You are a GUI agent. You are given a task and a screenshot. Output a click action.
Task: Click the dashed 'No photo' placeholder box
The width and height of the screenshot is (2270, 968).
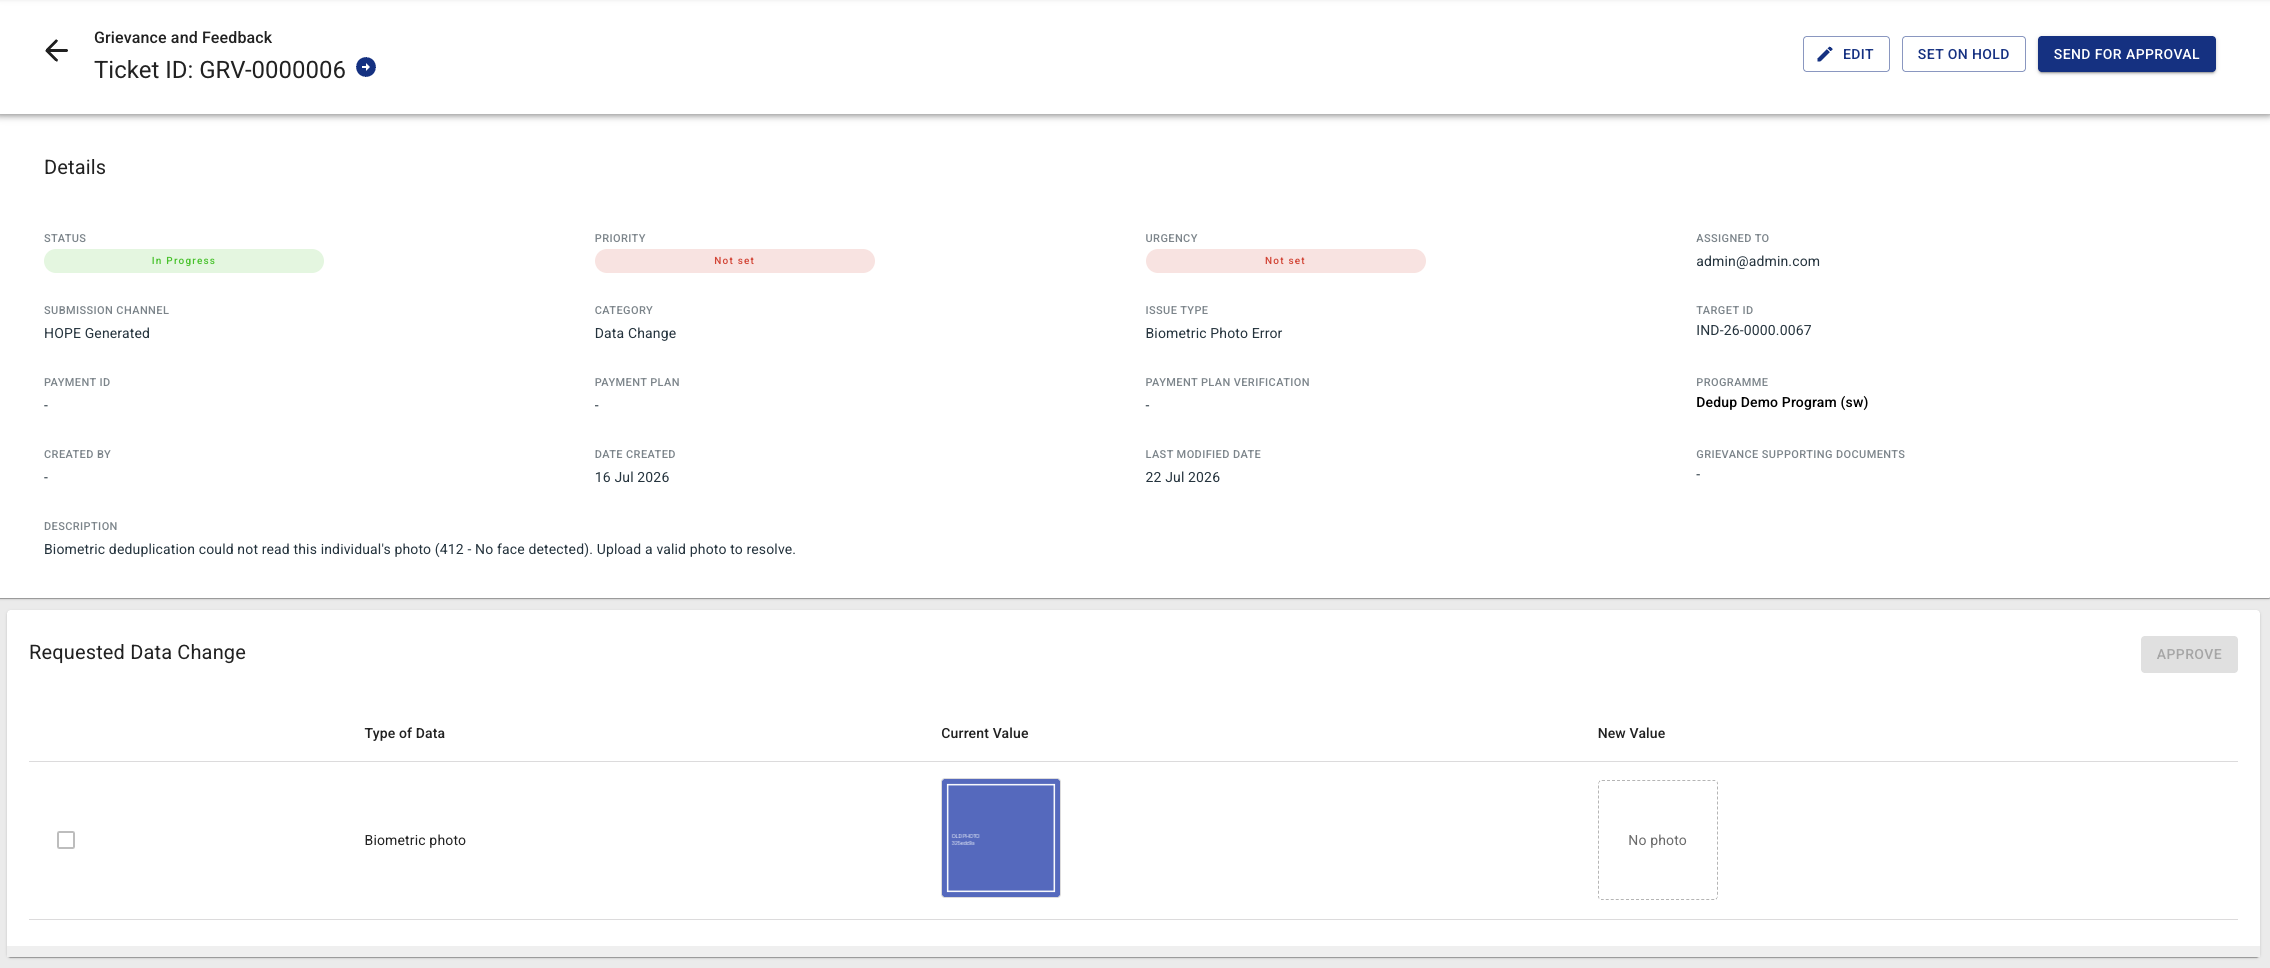1657,840
